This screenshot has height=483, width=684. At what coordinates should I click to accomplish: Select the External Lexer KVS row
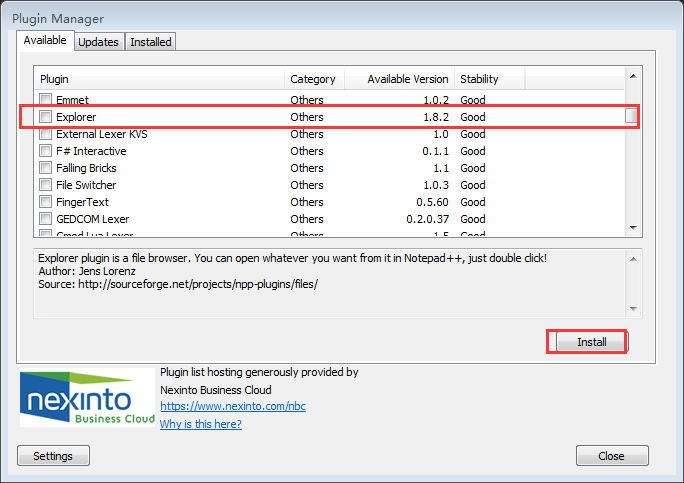click(x=329, y=134)
